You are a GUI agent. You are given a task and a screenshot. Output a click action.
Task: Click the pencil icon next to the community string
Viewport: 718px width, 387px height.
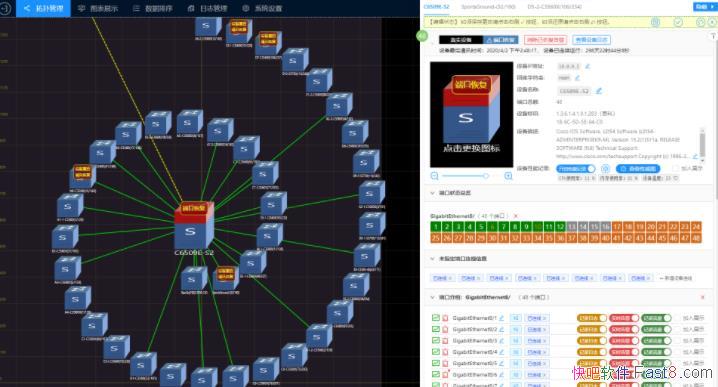577,78
